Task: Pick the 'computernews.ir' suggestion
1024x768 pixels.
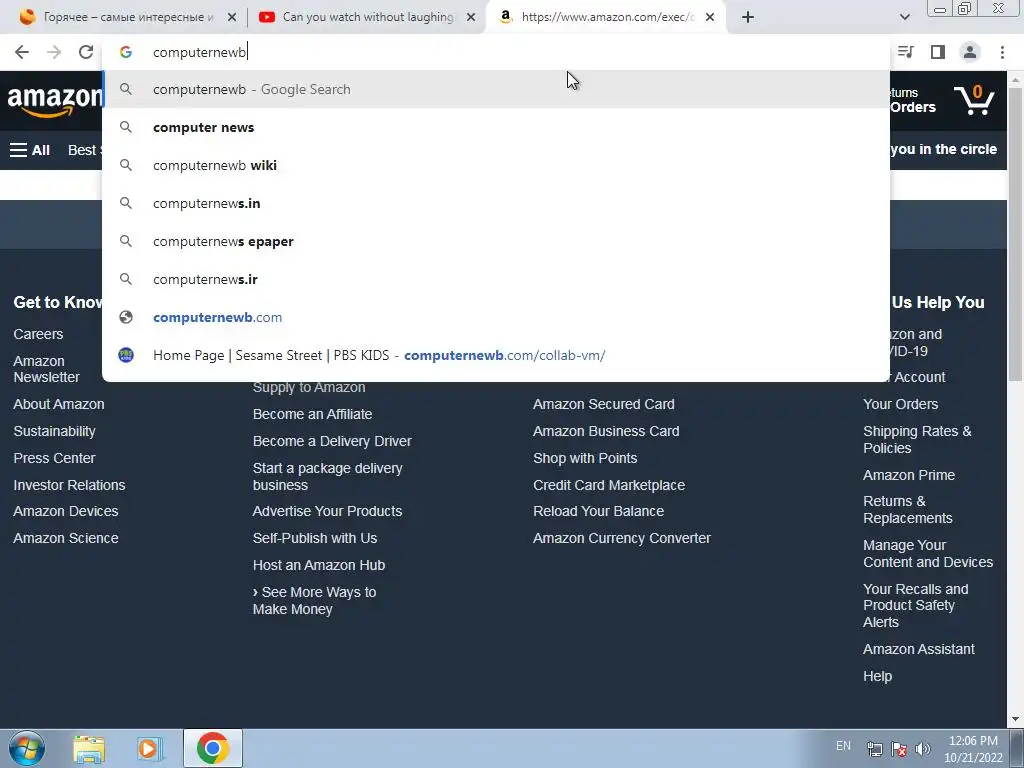Action: click(x=496, y=279)
